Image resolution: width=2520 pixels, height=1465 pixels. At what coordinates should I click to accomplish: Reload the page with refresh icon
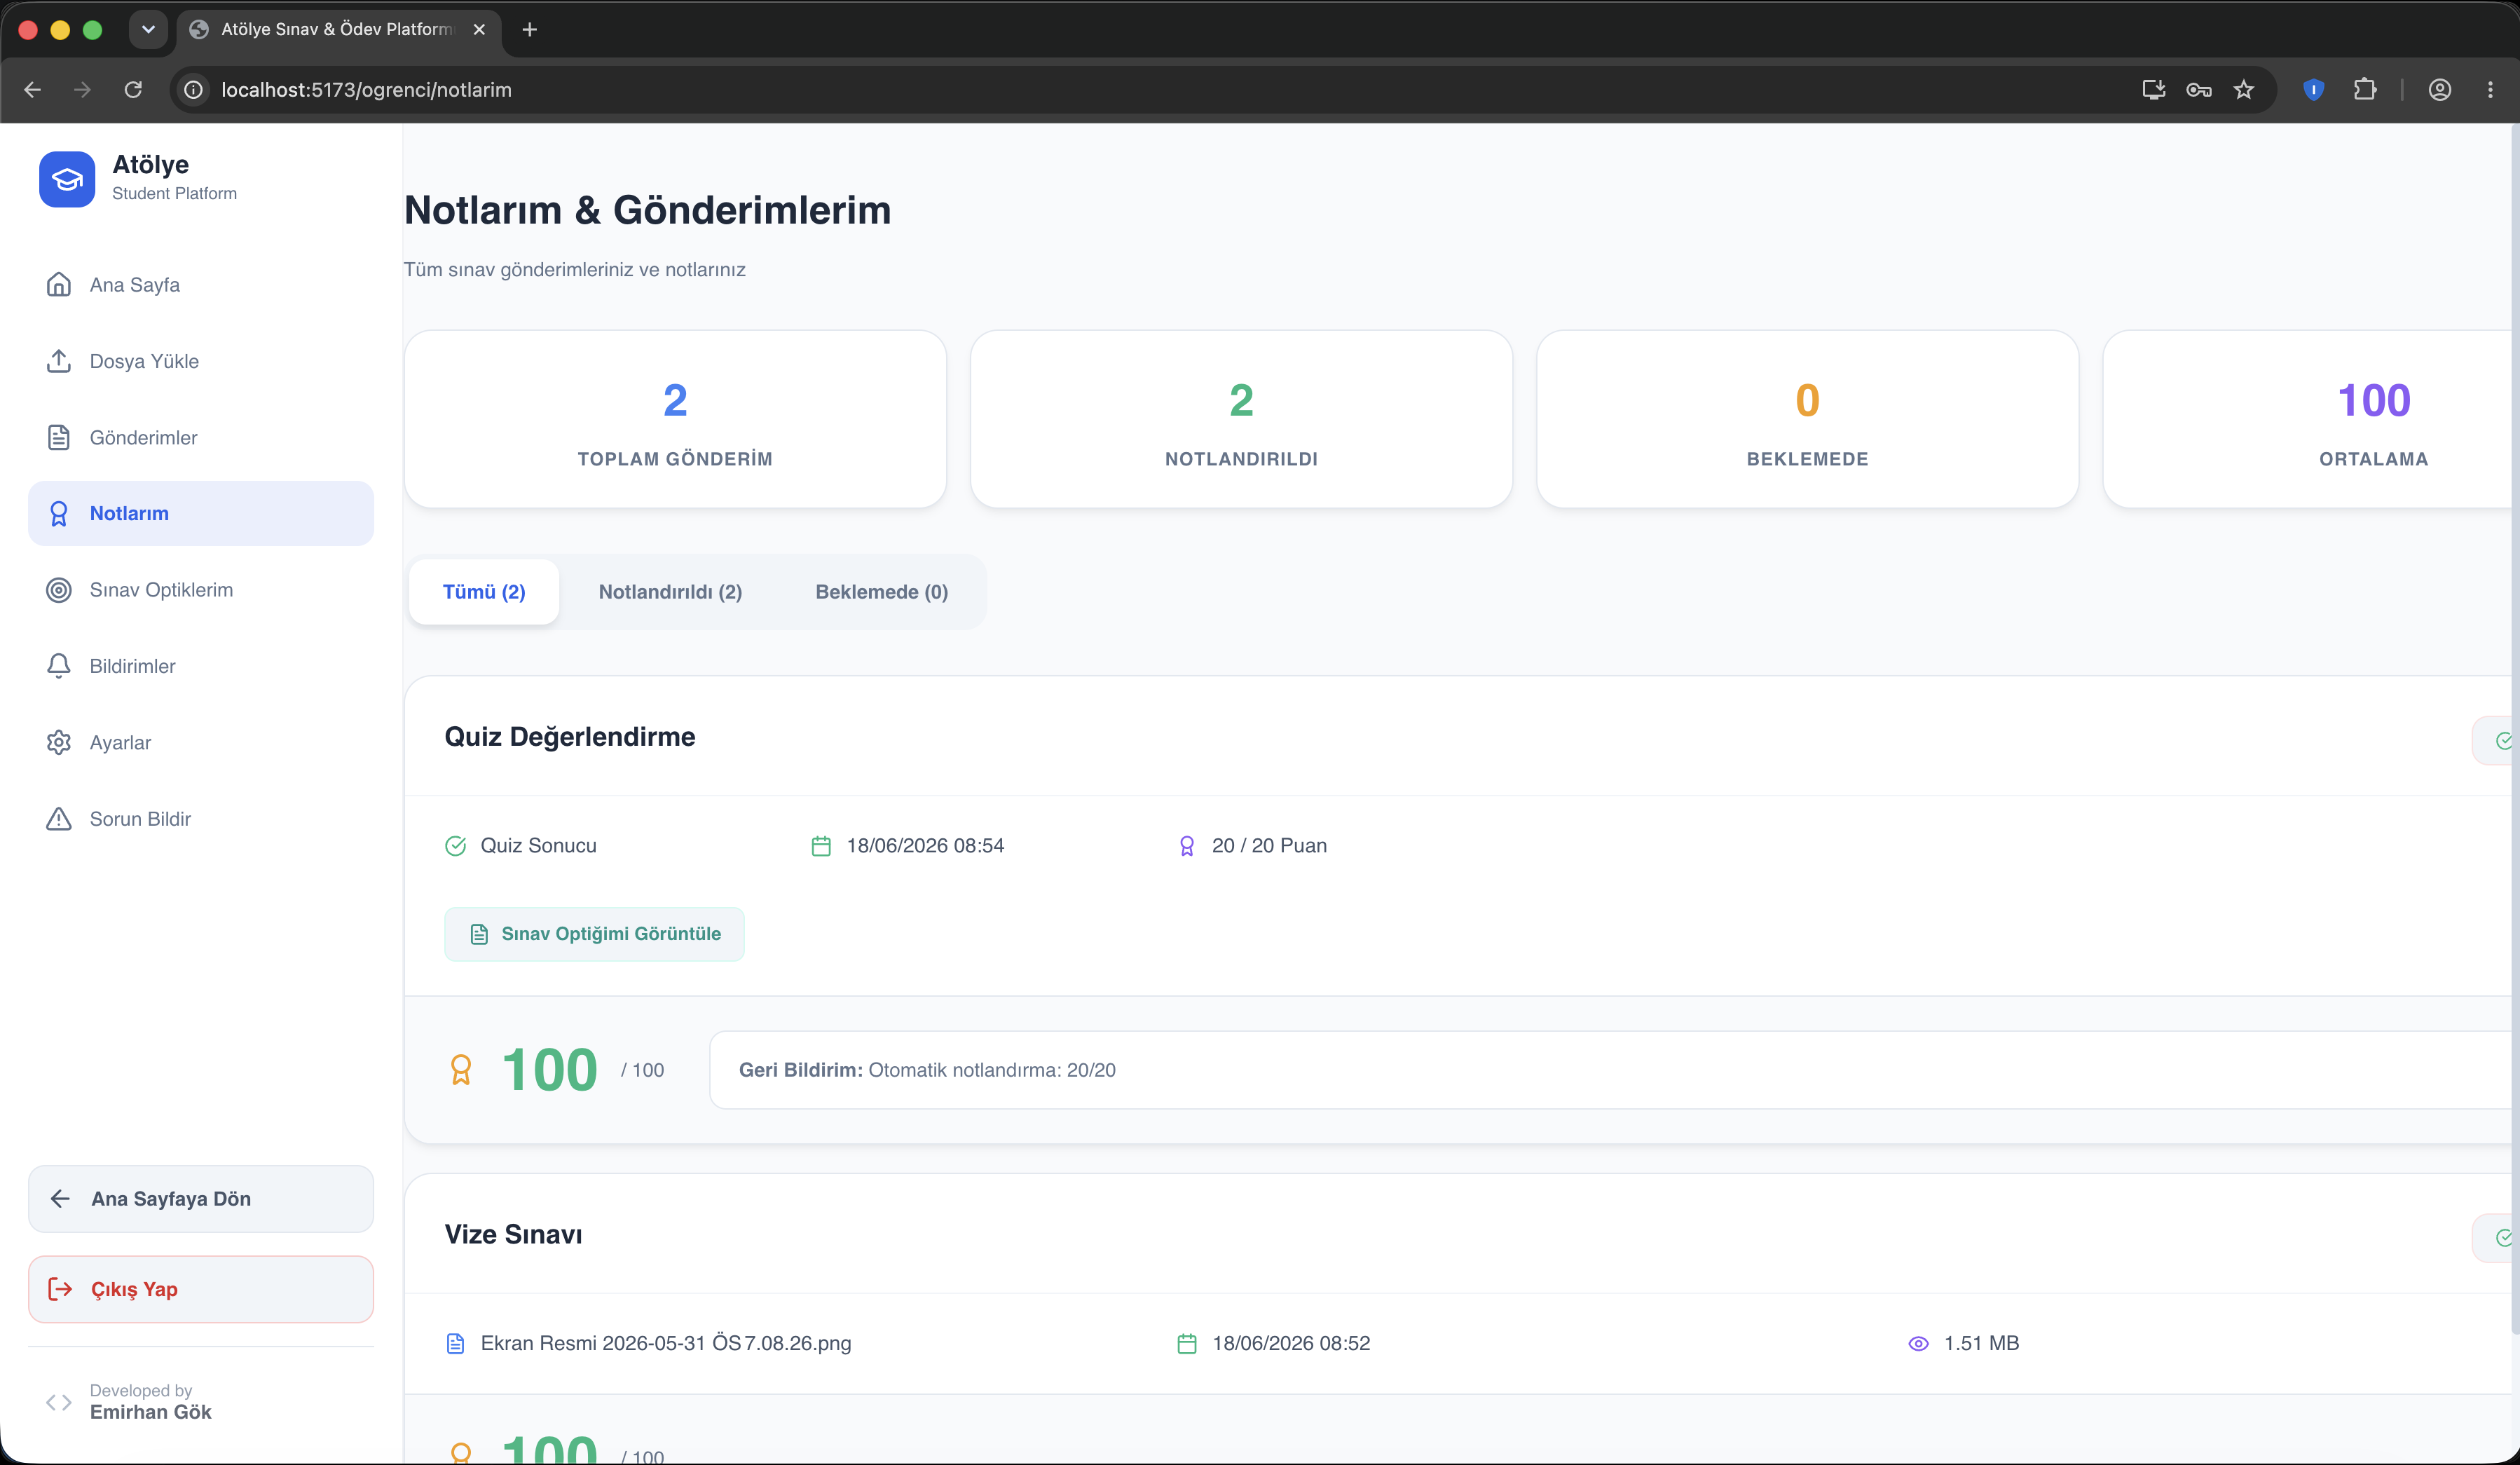[x=133, y=90]
